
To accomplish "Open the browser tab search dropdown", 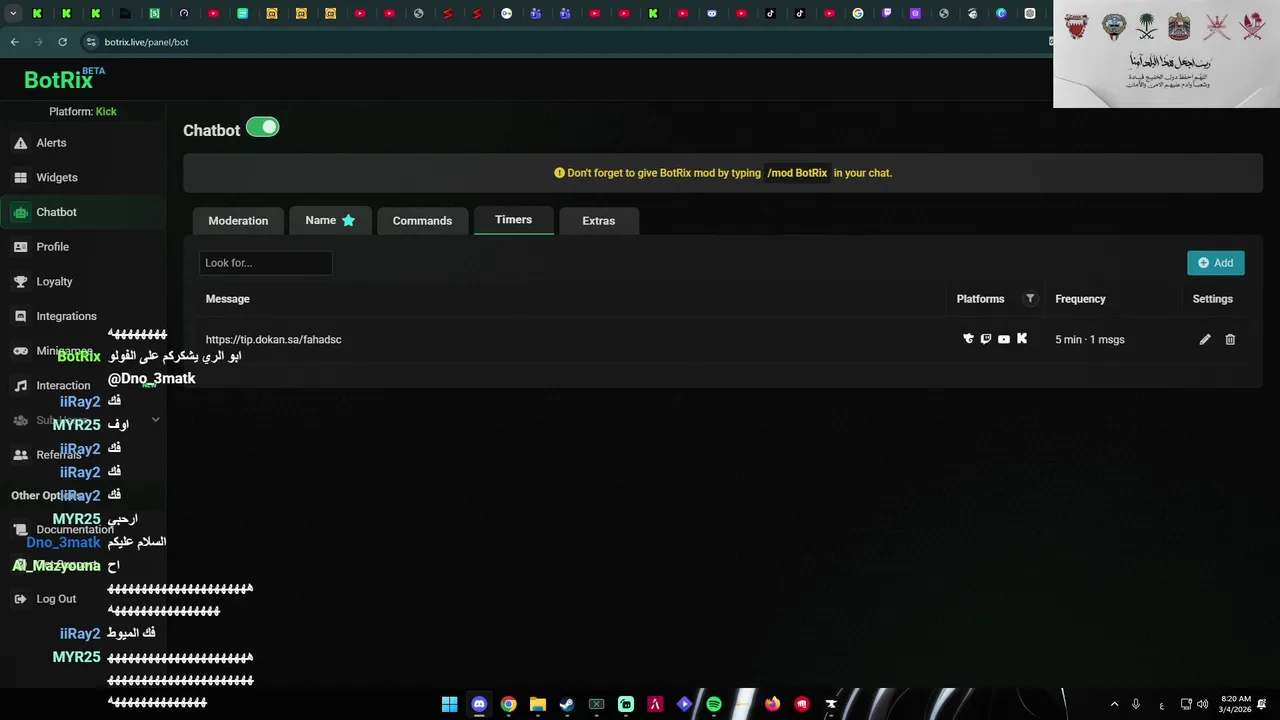I will [13, 14].
